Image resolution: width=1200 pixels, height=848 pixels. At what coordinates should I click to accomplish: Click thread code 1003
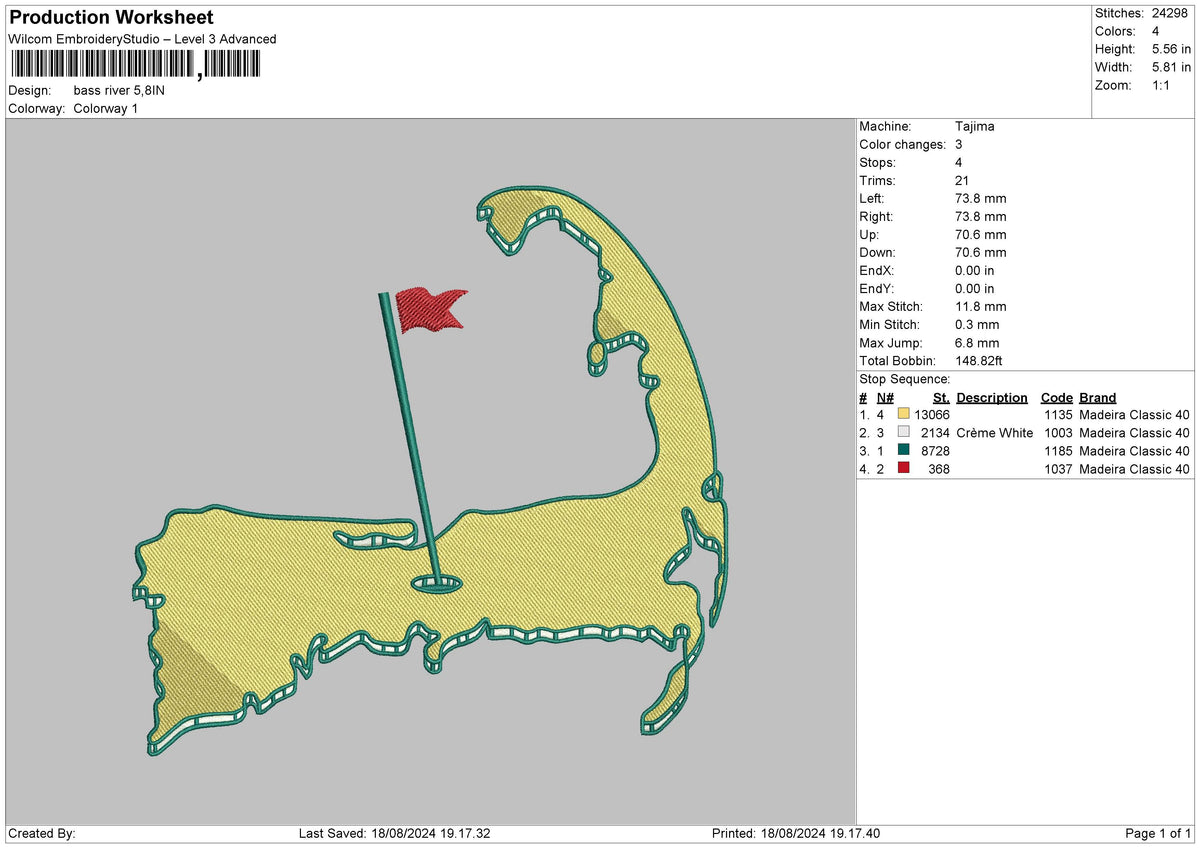coord(1058,433)
